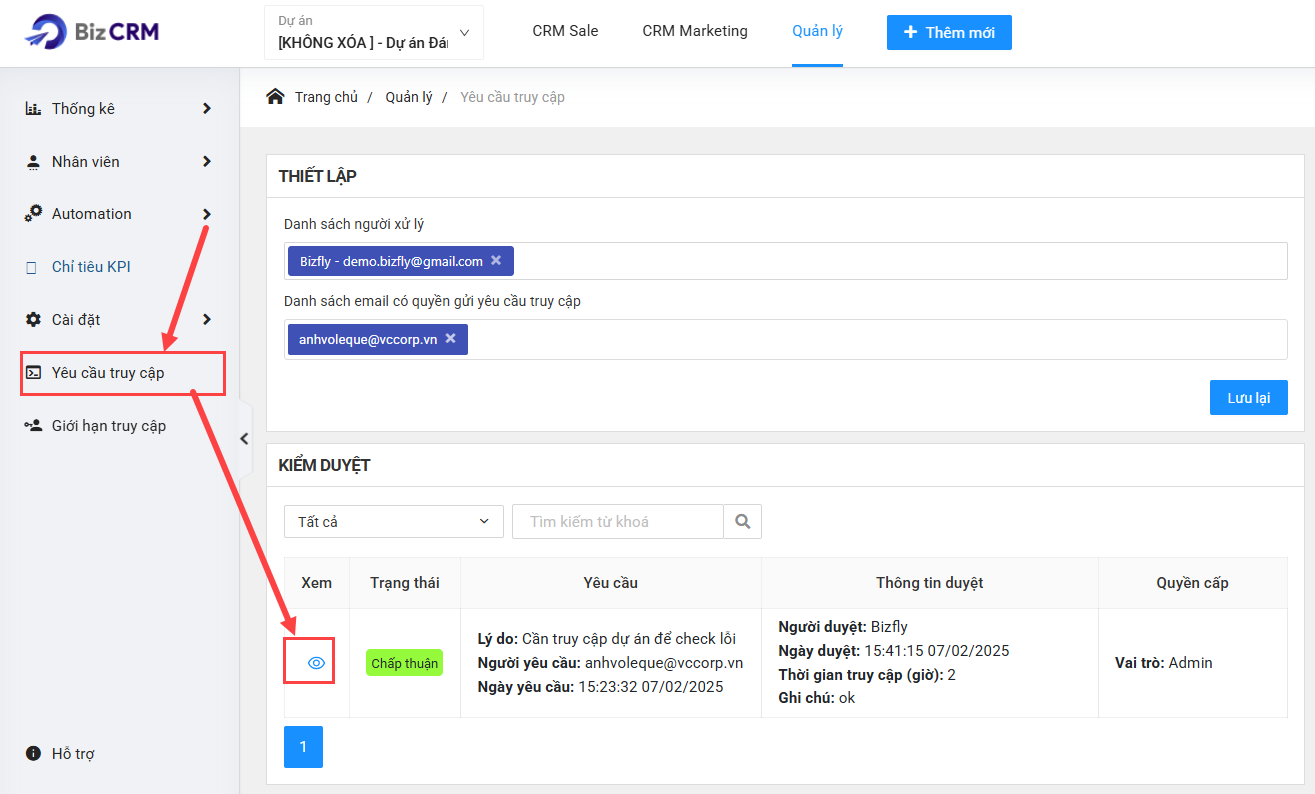Remove the anhvoleque@vccorp.vn tag
1315x794 pixels.
[x=450, y=339]
